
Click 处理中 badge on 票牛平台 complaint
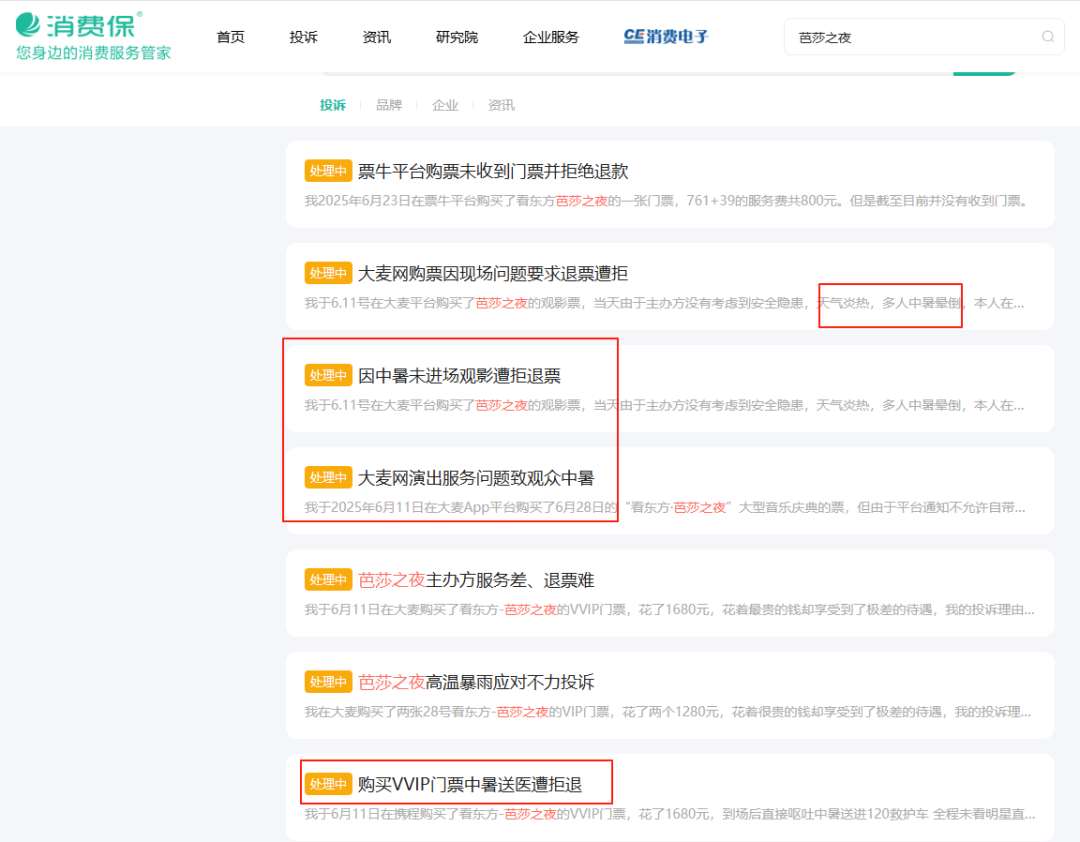[x=328, y=171]
